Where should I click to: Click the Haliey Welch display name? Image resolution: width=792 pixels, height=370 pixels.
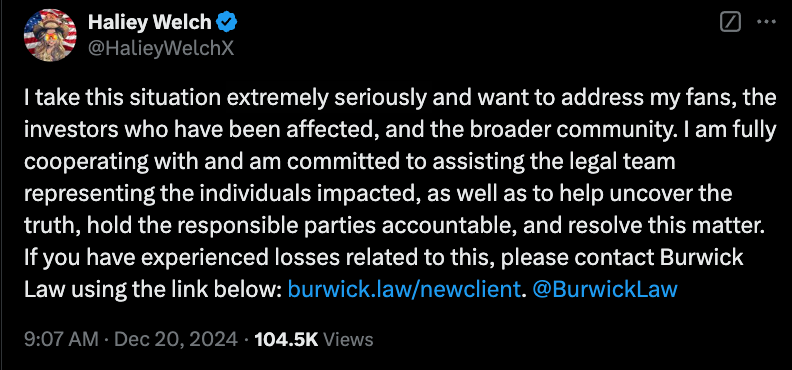(150, 22)
